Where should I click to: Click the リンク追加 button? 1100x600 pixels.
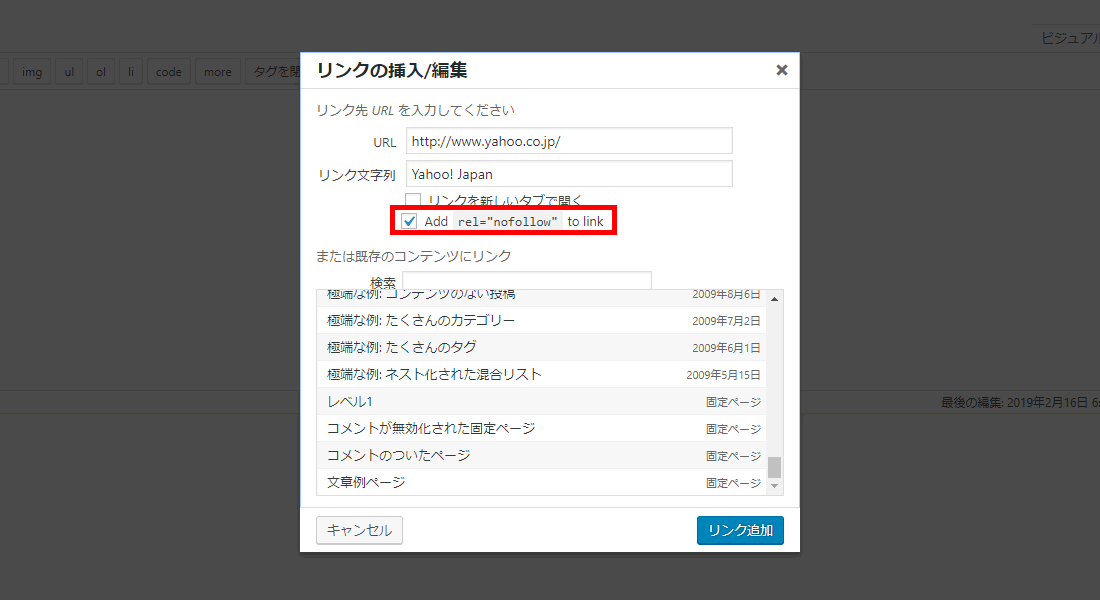click(740, 530)
